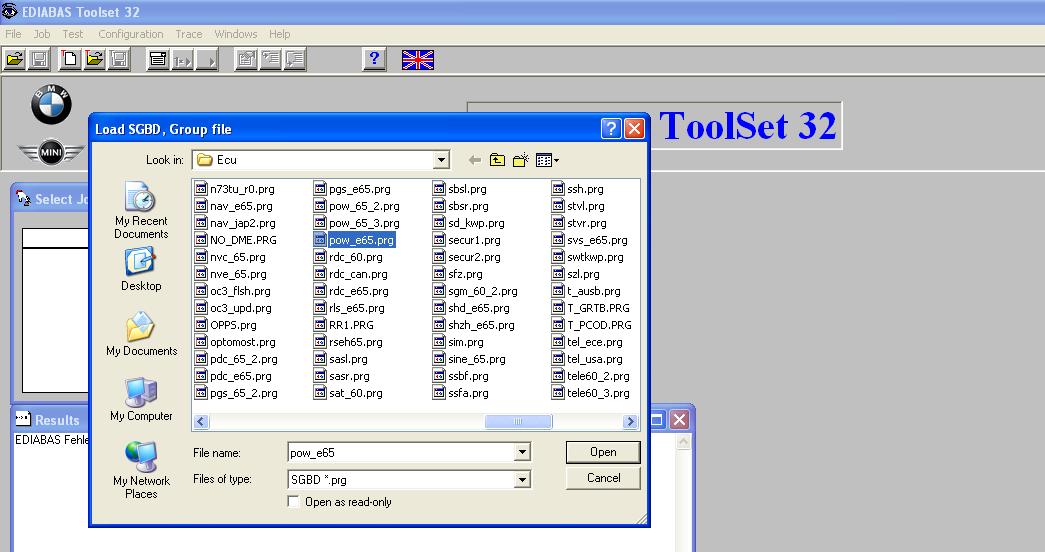
Task: Select file optomost.prg
Action: pyautogui.click(x=235, y=342)
